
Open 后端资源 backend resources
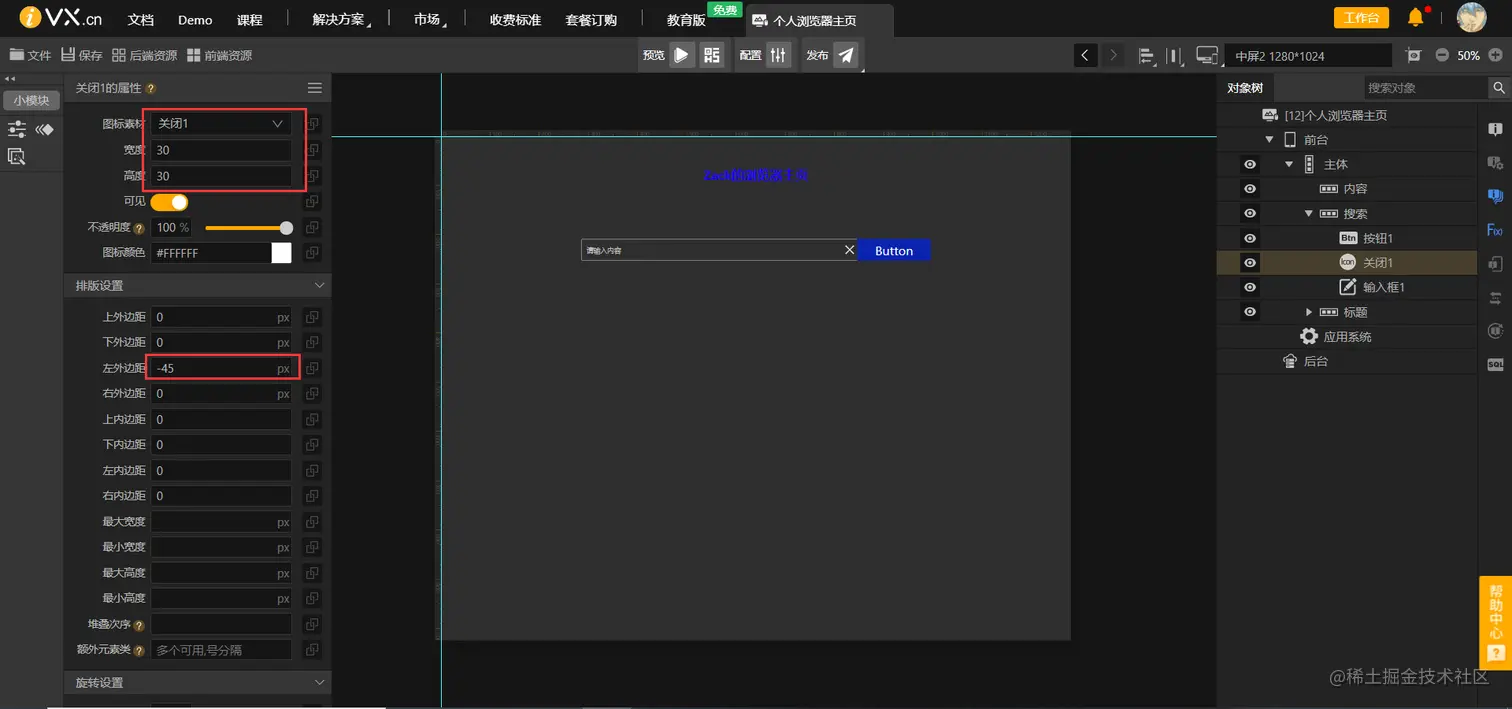click(144, 55)
